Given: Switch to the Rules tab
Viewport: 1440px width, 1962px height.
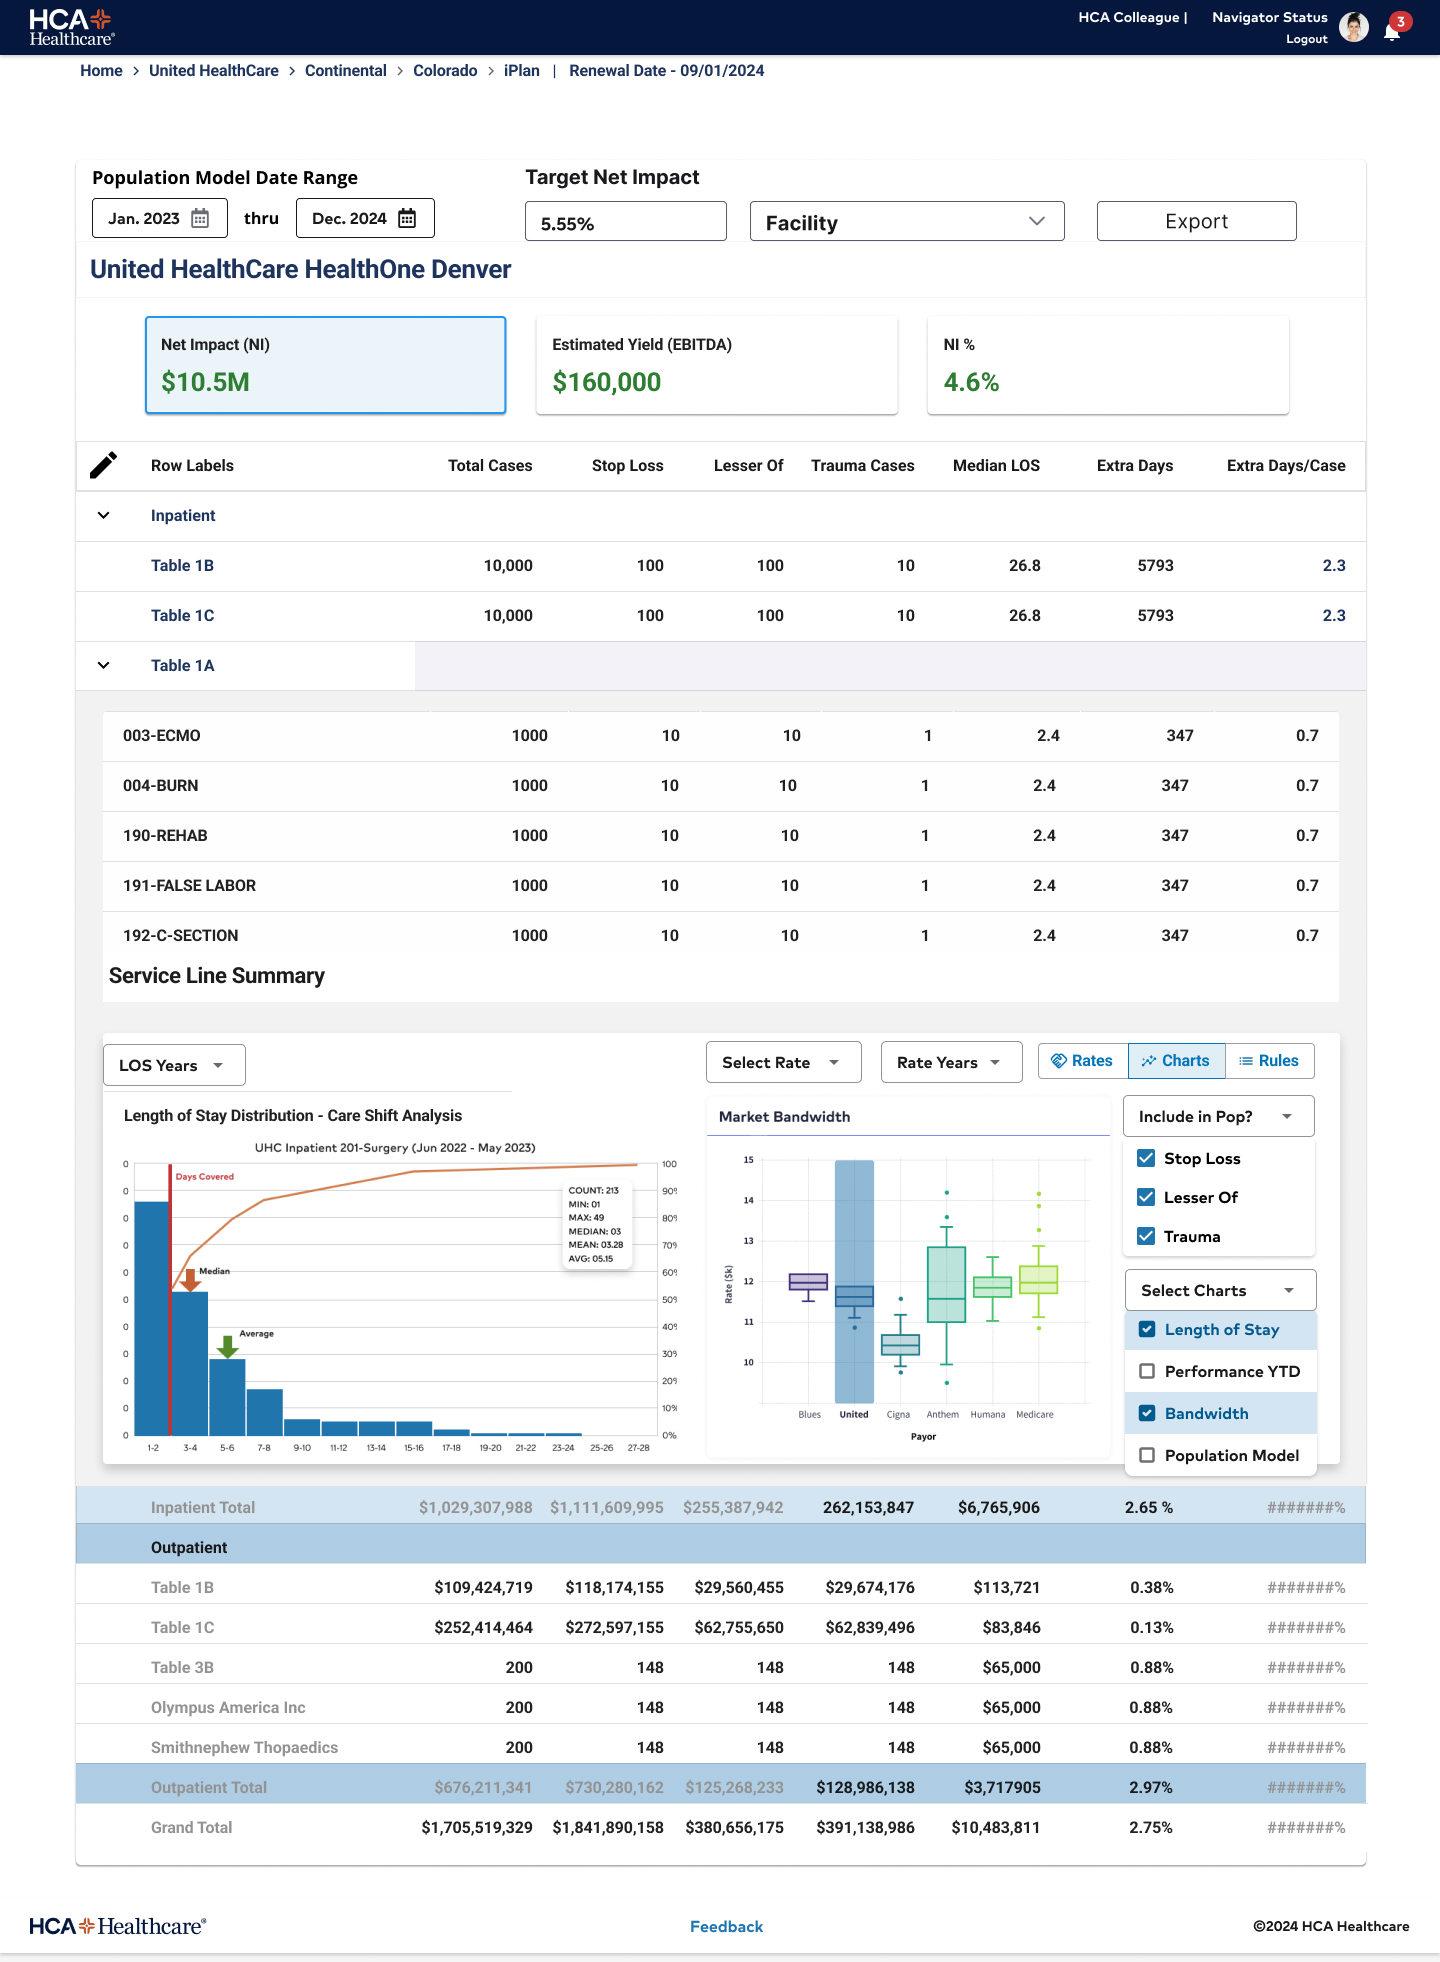Looking at the screenshot, I should coord(1269,1061).
